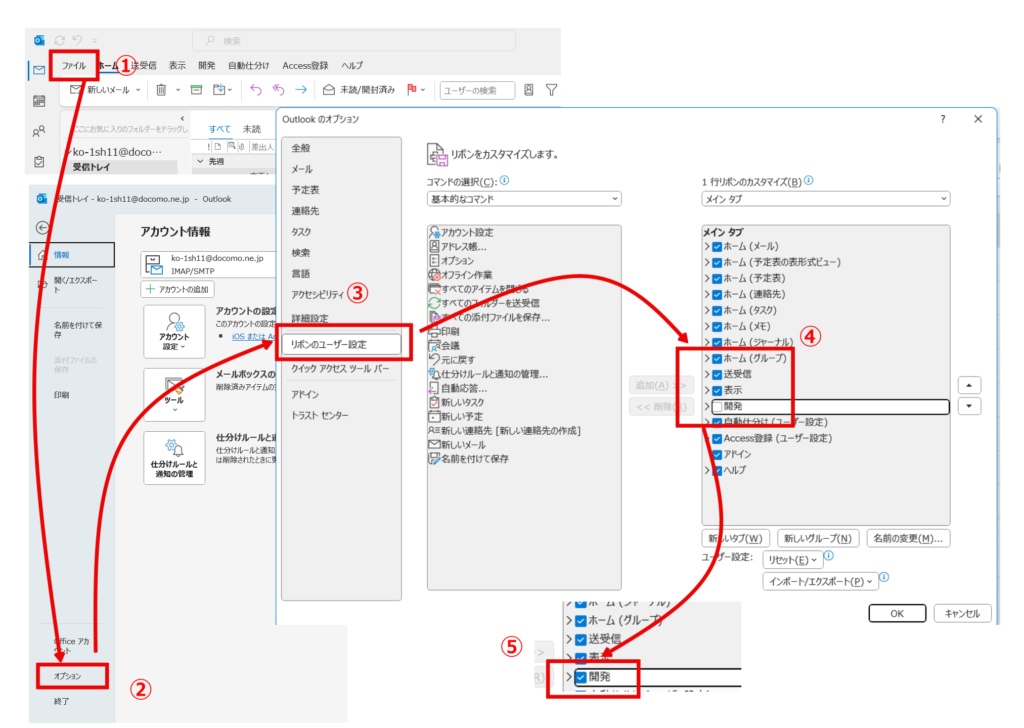
Task: Uncheck the Access登録 (ユーザー設定) checkbox
Action: [x=717, y=438]
